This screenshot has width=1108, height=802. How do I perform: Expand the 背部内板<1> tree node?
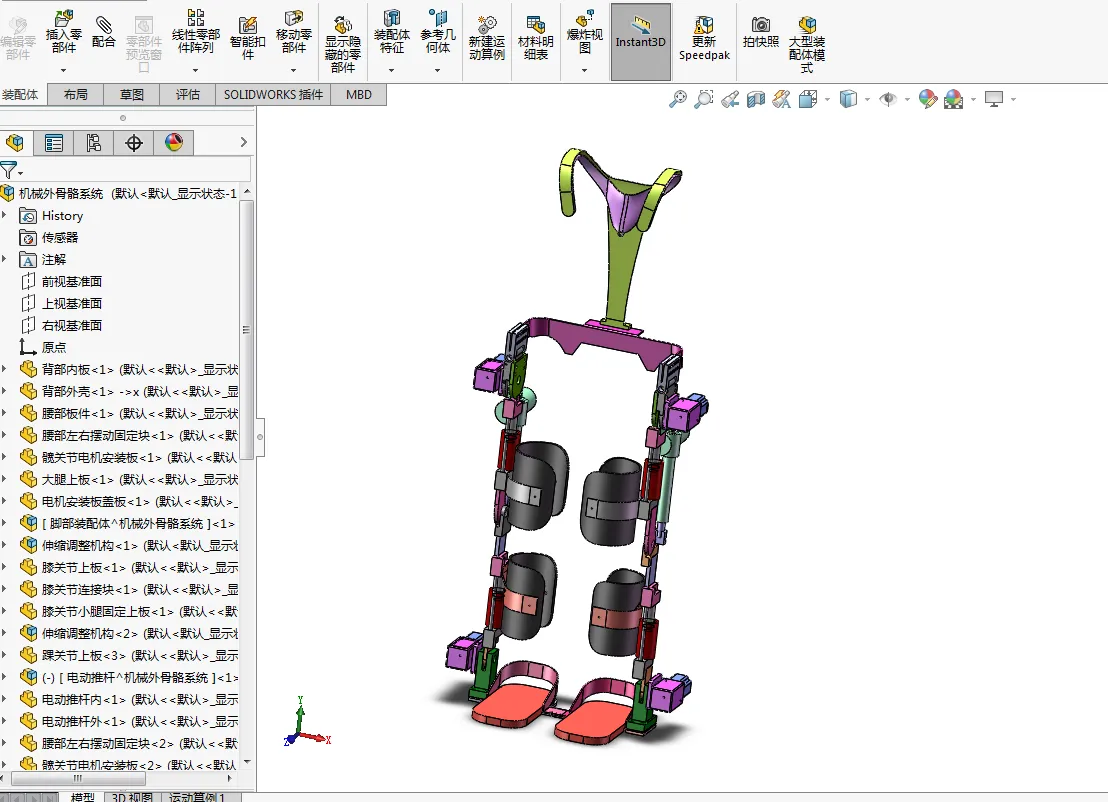pyautogui.click(x=5, y=369)
